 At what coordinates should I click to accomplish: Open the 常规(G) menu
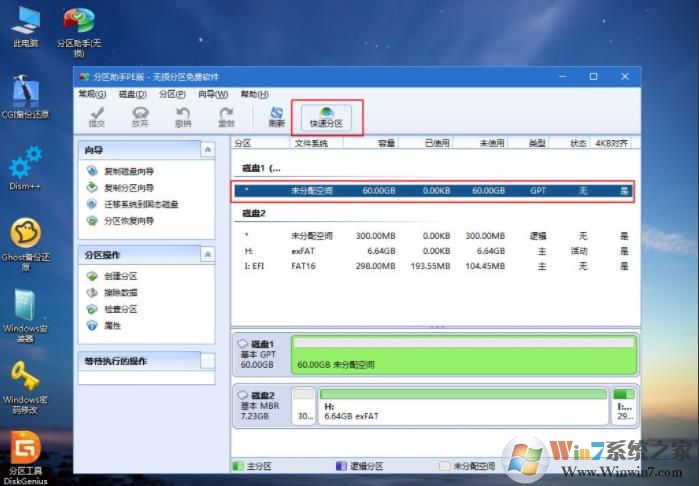(x=92, y=94)
